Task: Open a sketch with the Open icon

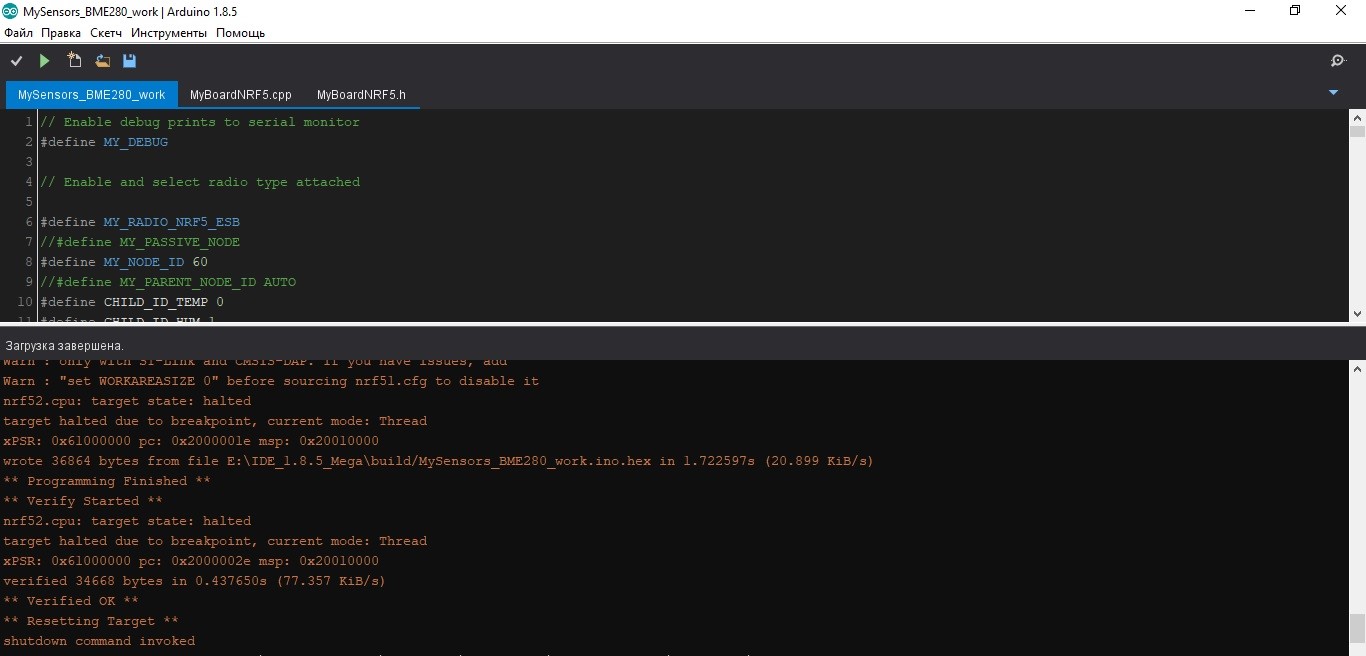Action: tap(102, 61)
